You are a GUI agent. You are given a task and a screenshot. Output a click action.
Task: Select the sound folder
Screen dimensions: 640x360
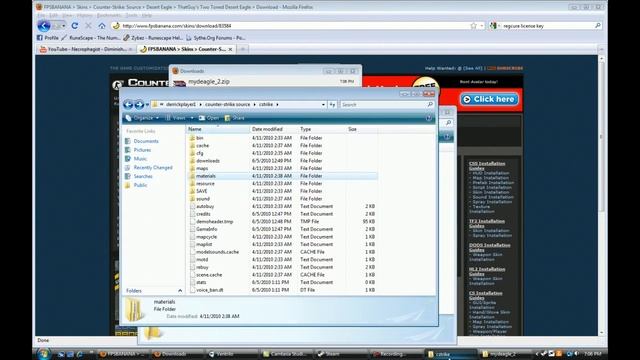(202, 199)
